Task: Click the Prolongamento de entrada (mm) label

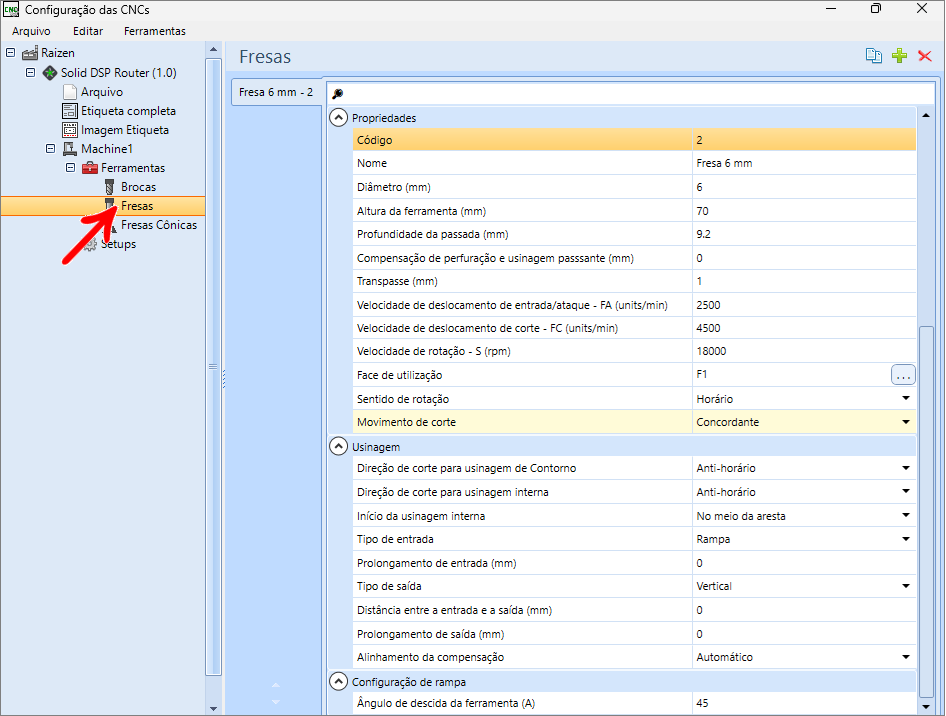Action: coord(437,563)
